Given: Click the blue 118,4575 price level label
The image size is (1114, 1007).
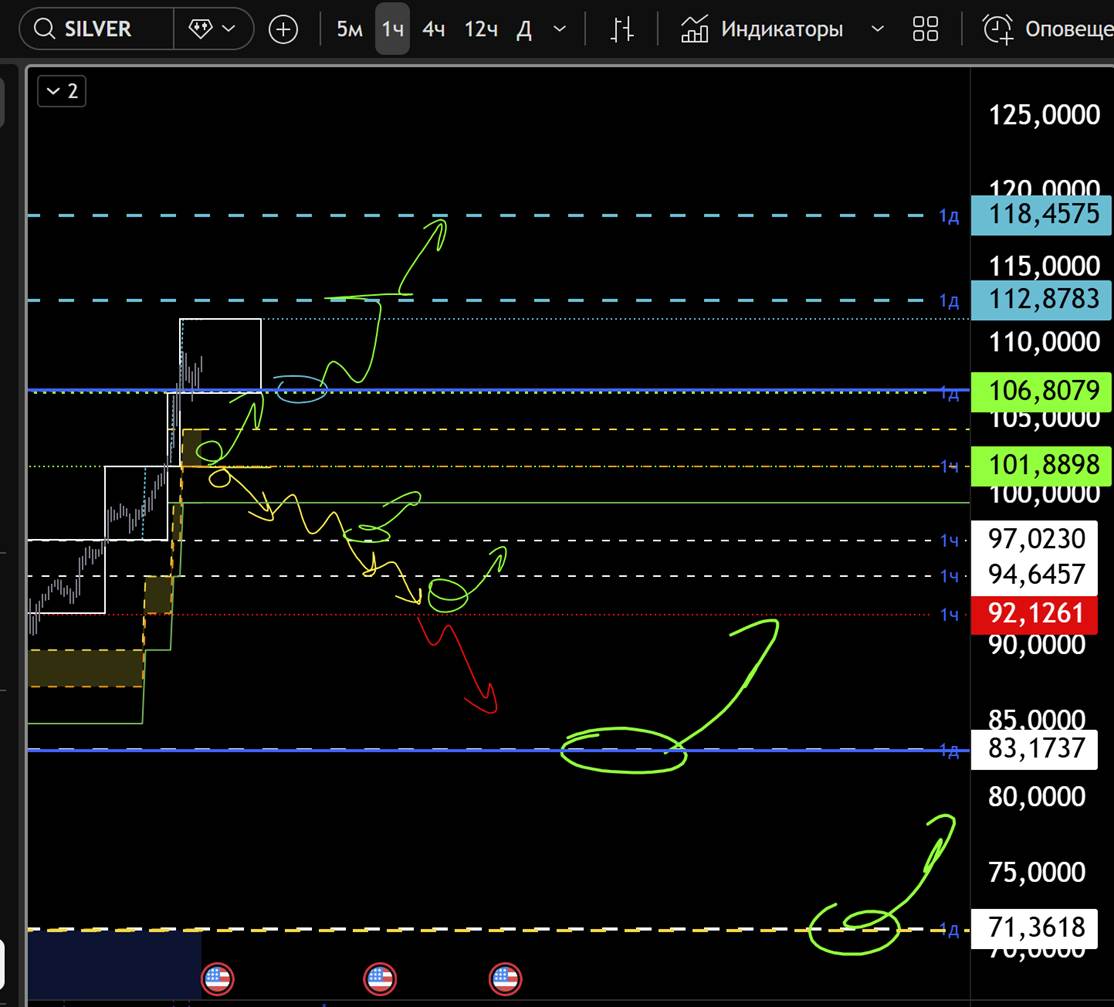Looking at the screenshot, I should 1043,214.
